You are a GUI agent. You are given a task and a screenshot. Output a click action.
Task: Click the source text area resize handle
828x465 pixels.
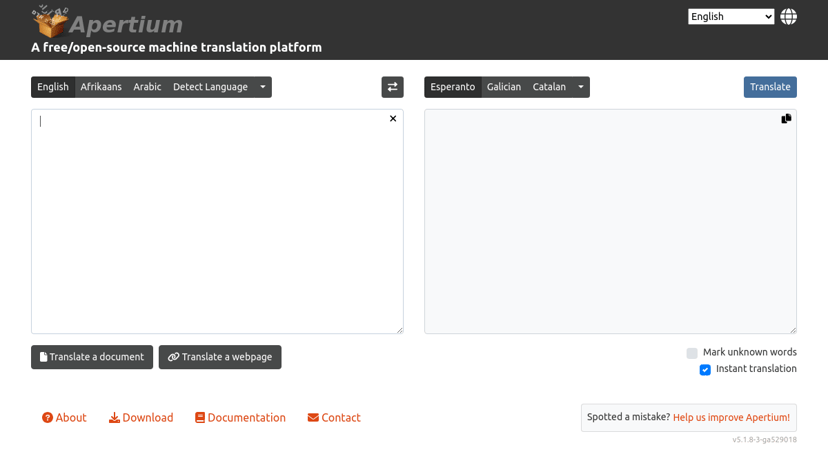400,330
